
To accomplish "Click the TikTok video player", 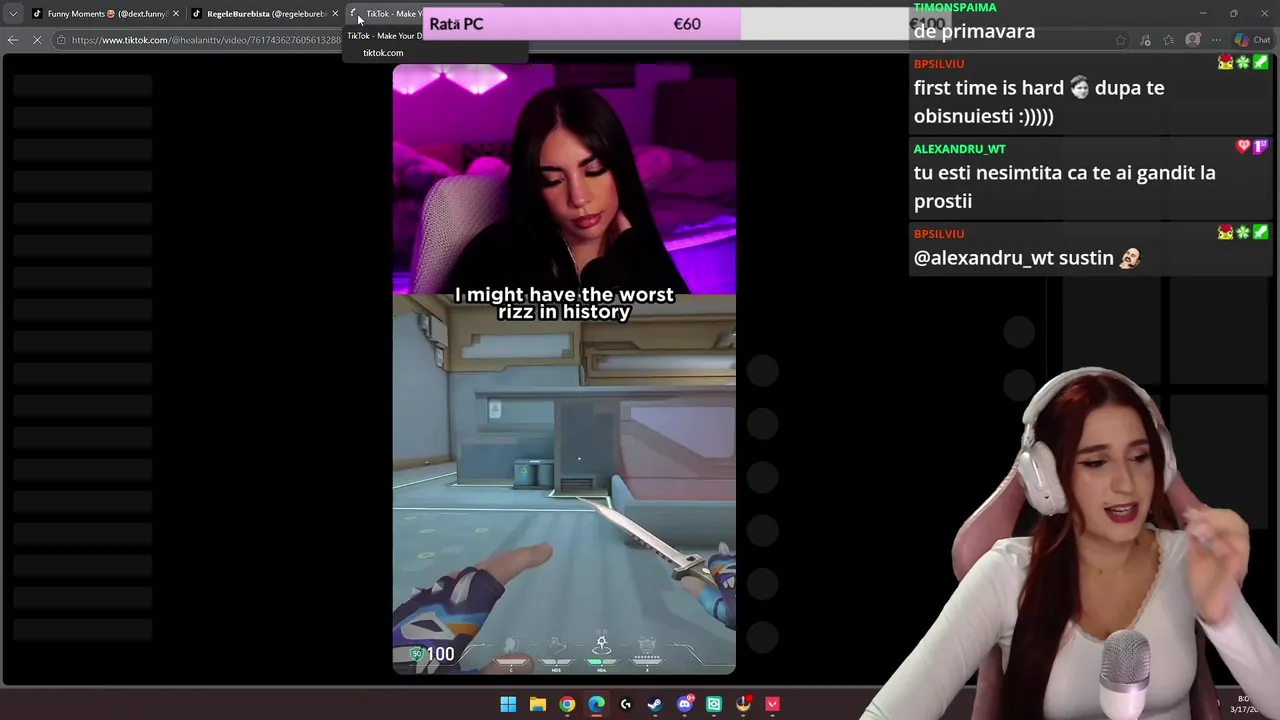I will pos(564,369).
